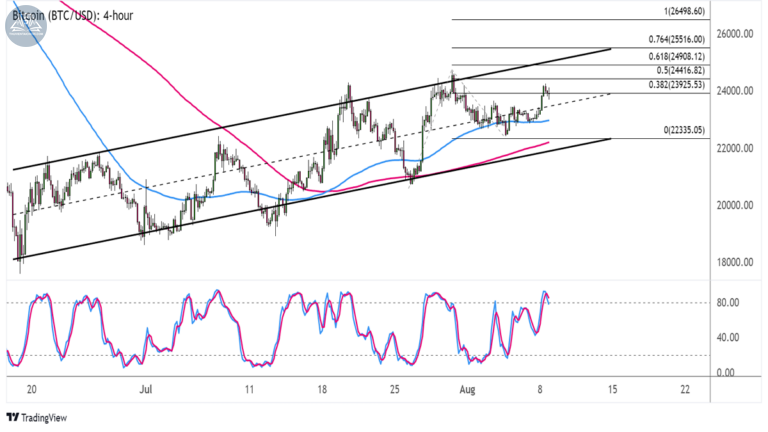Select the 0.382(23925.53) Fibonacci label
This screenshot has height=432, width=768.
[x=676, y=85]
